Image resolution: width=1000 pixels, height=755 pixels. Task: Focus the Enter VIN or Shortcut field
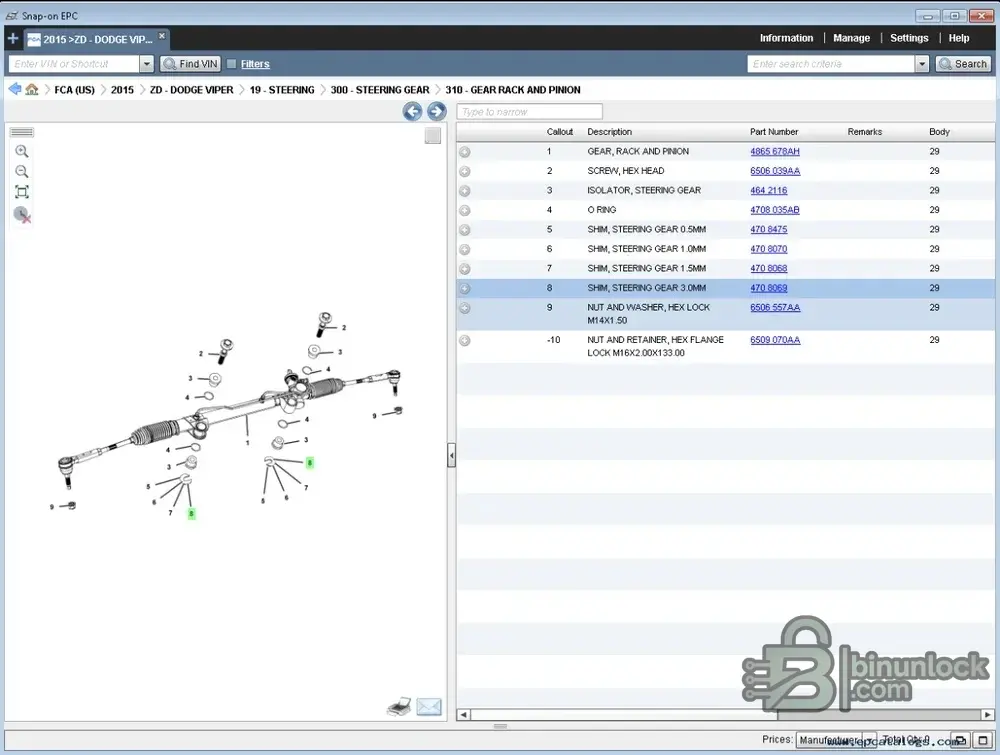pos(74,64)
